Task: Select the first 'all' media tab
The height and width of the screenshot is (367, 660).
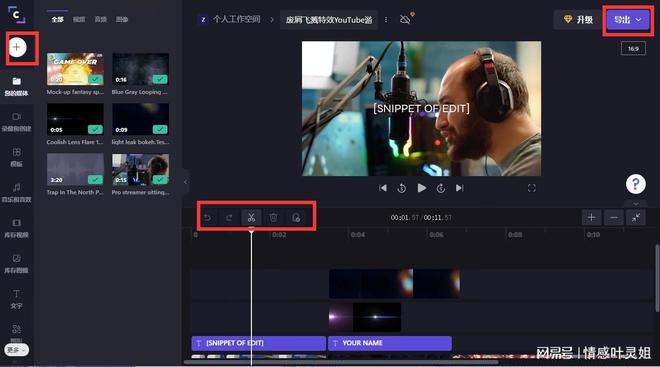Action: (x=57, y=19)
